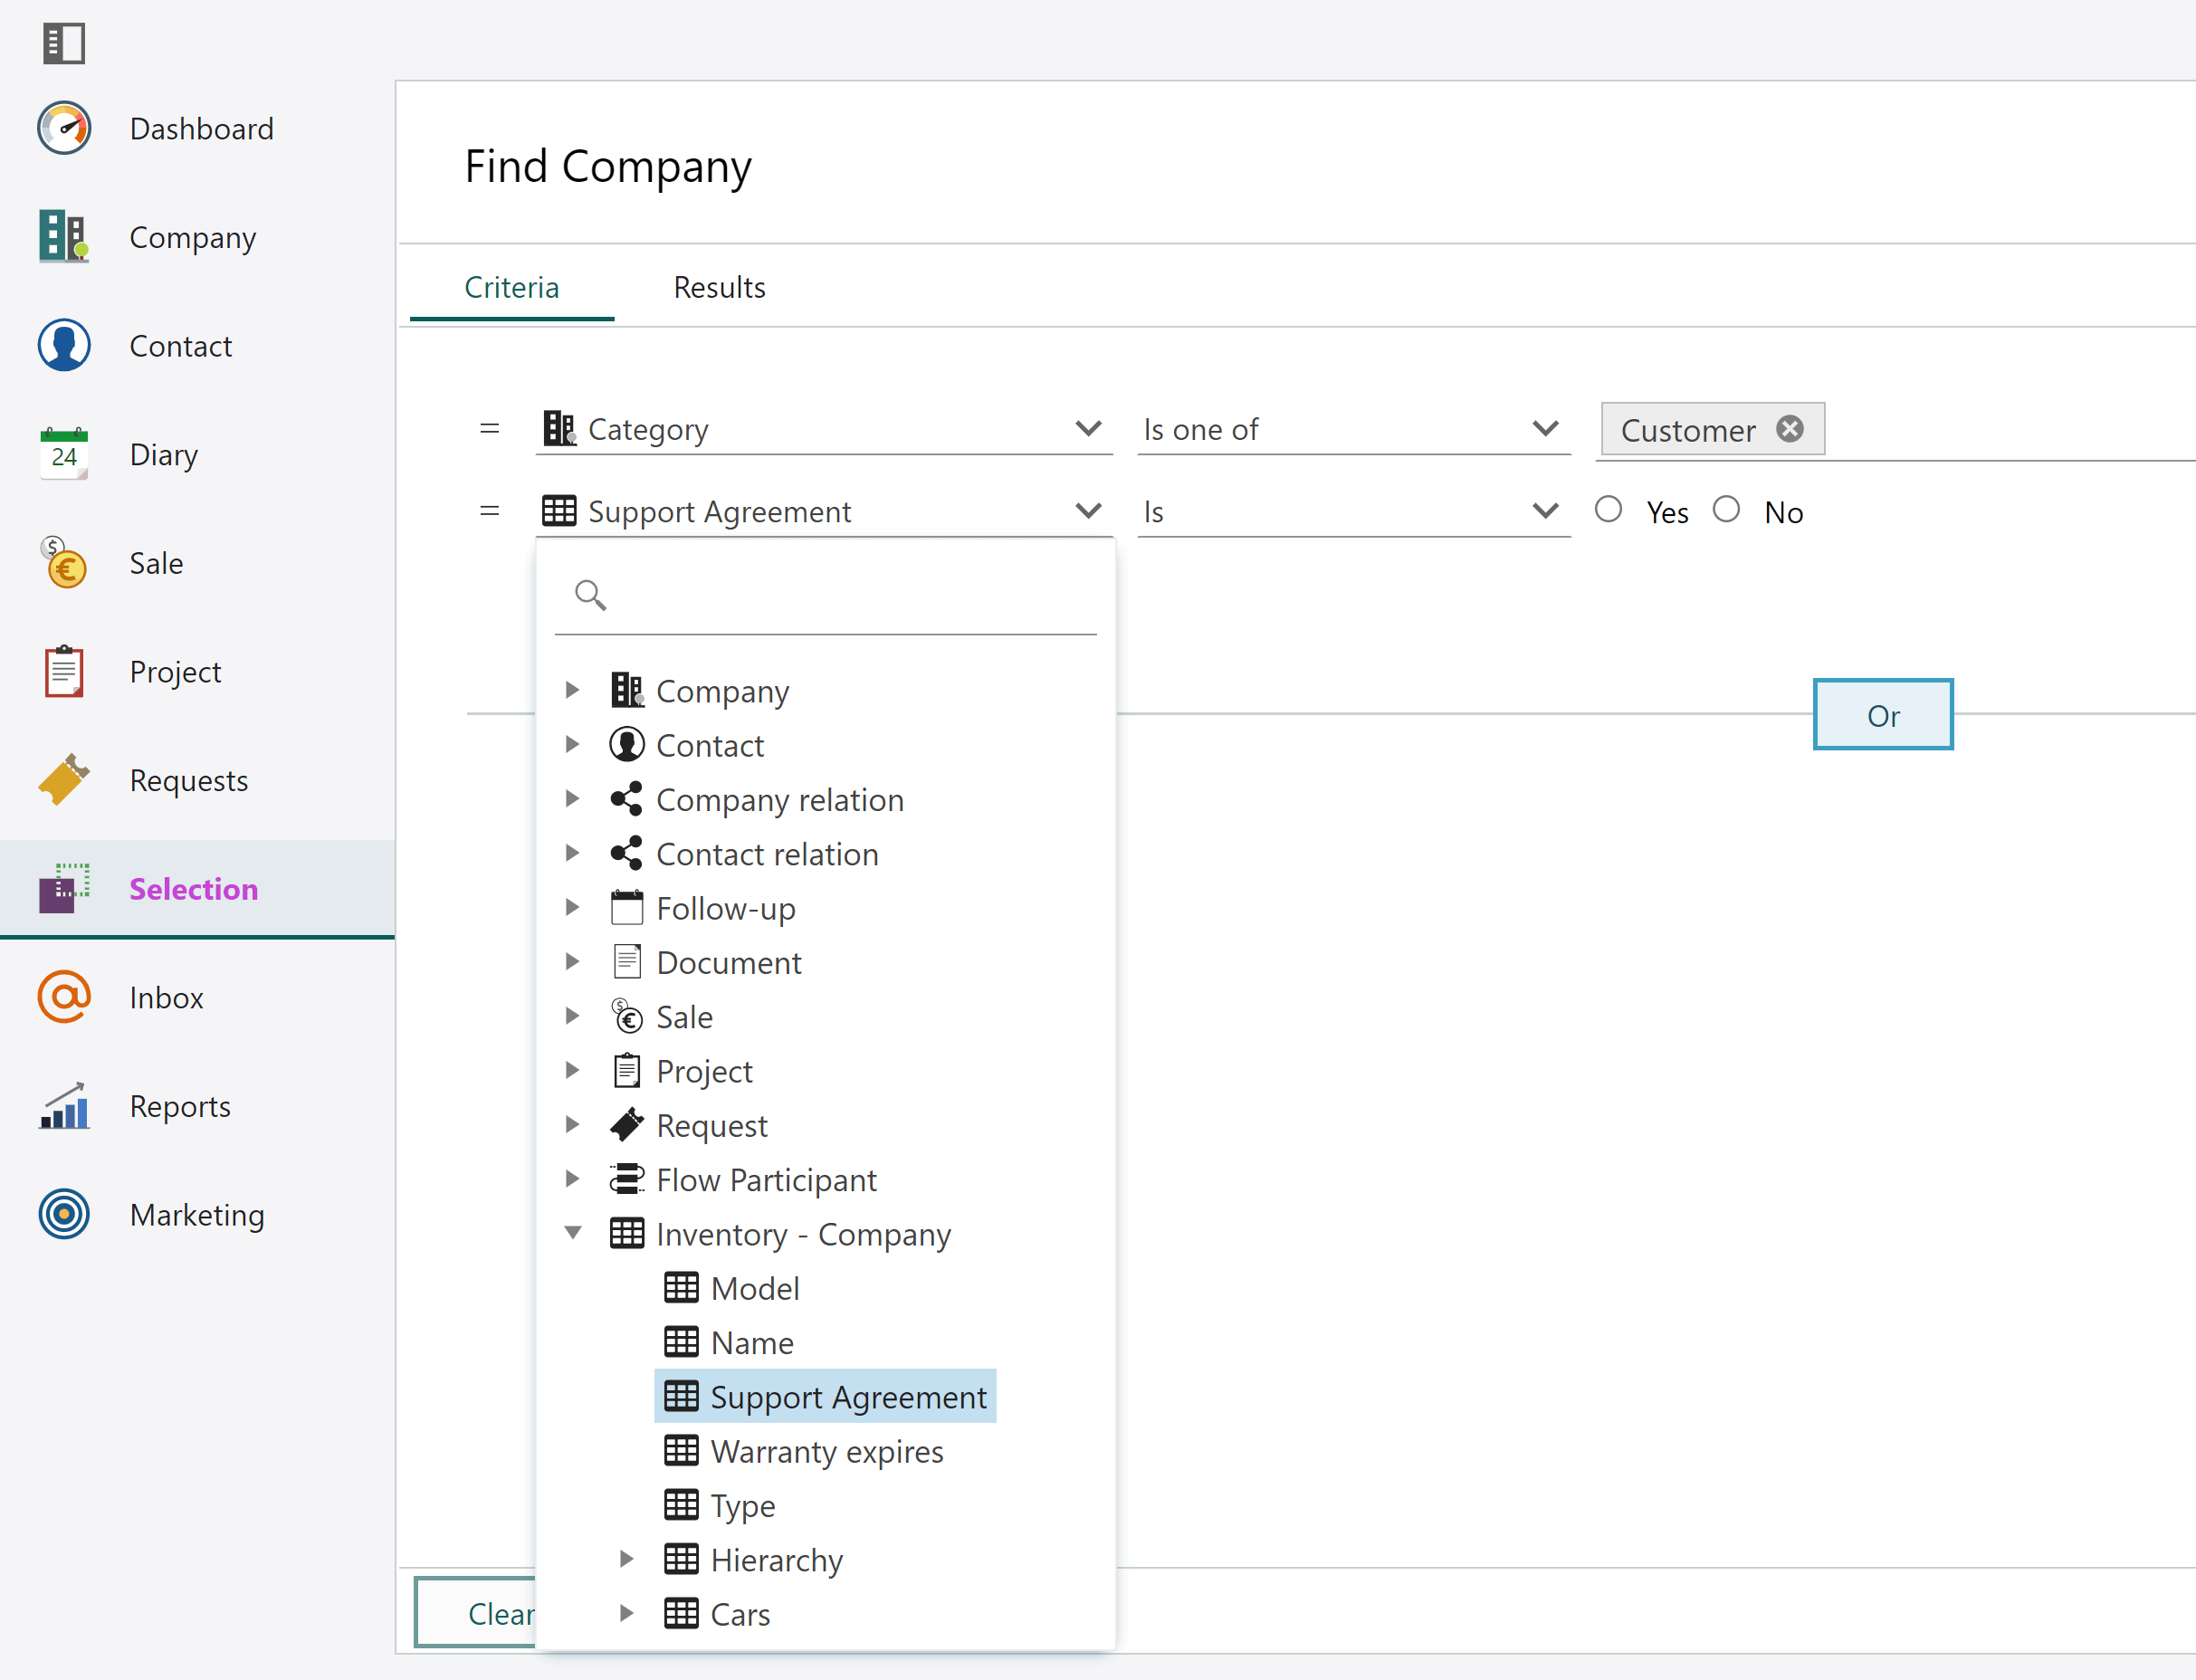Click the Selection icon in sidebar
The image size is (2196, 1680).
click(62, 890)
